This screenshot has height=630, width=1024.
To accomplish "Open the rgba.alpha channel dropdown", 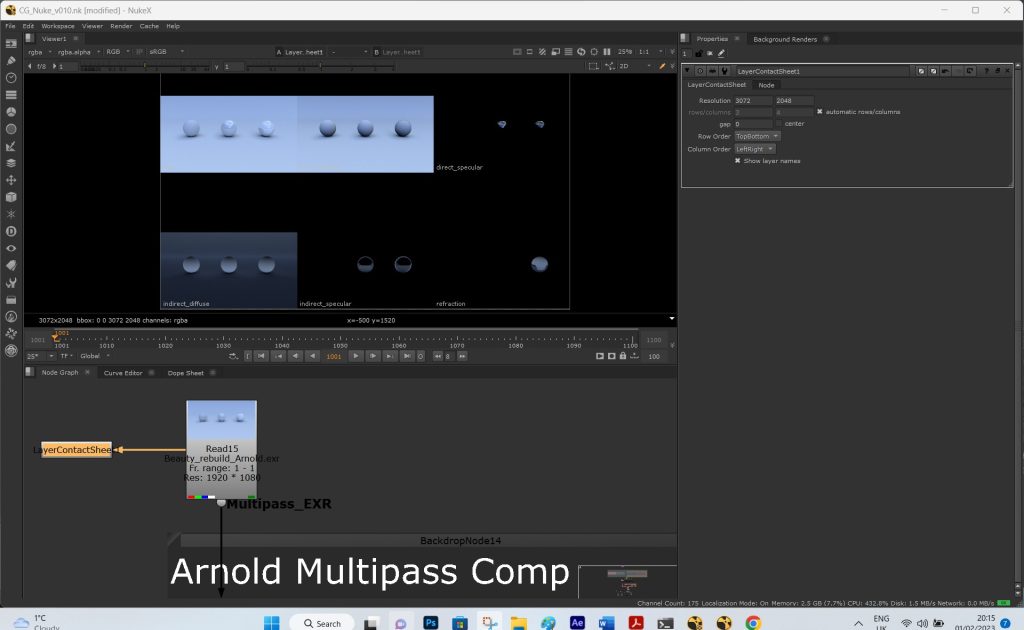I will tap(78, 52).
